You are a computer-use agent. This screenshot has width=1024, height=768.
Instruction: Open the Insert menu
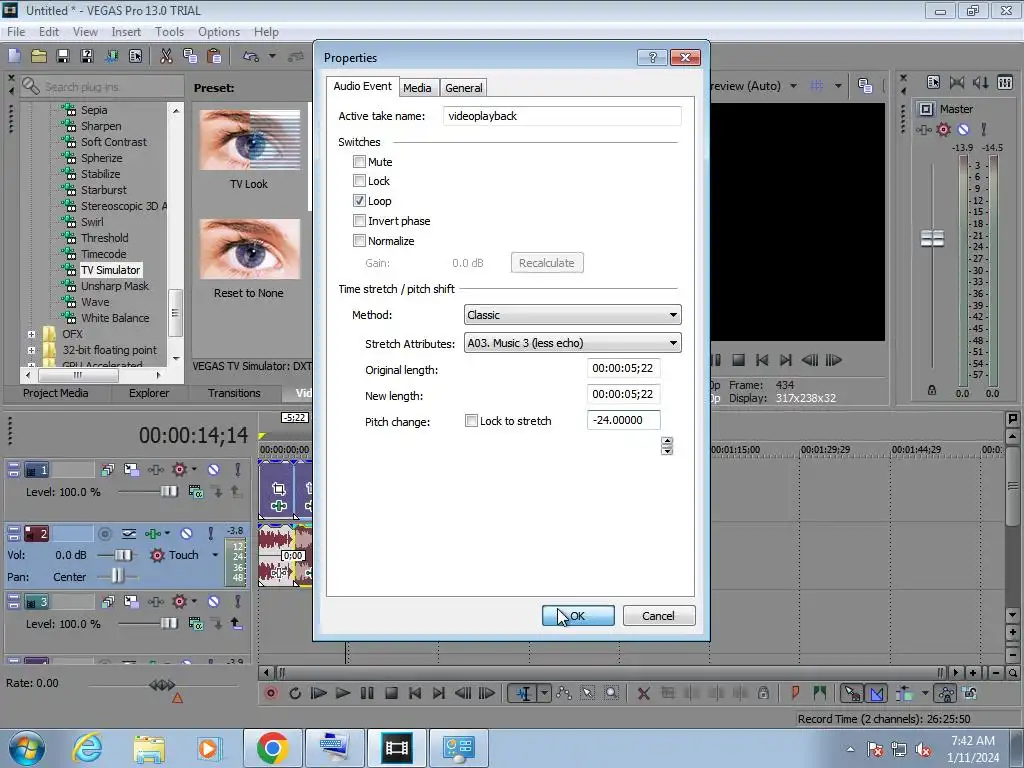[x=126, y=31]
